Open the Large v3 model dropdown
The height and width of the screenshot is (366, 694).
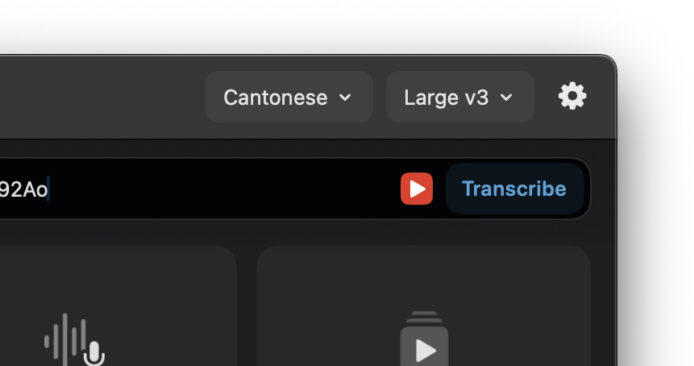coord(460,97)
